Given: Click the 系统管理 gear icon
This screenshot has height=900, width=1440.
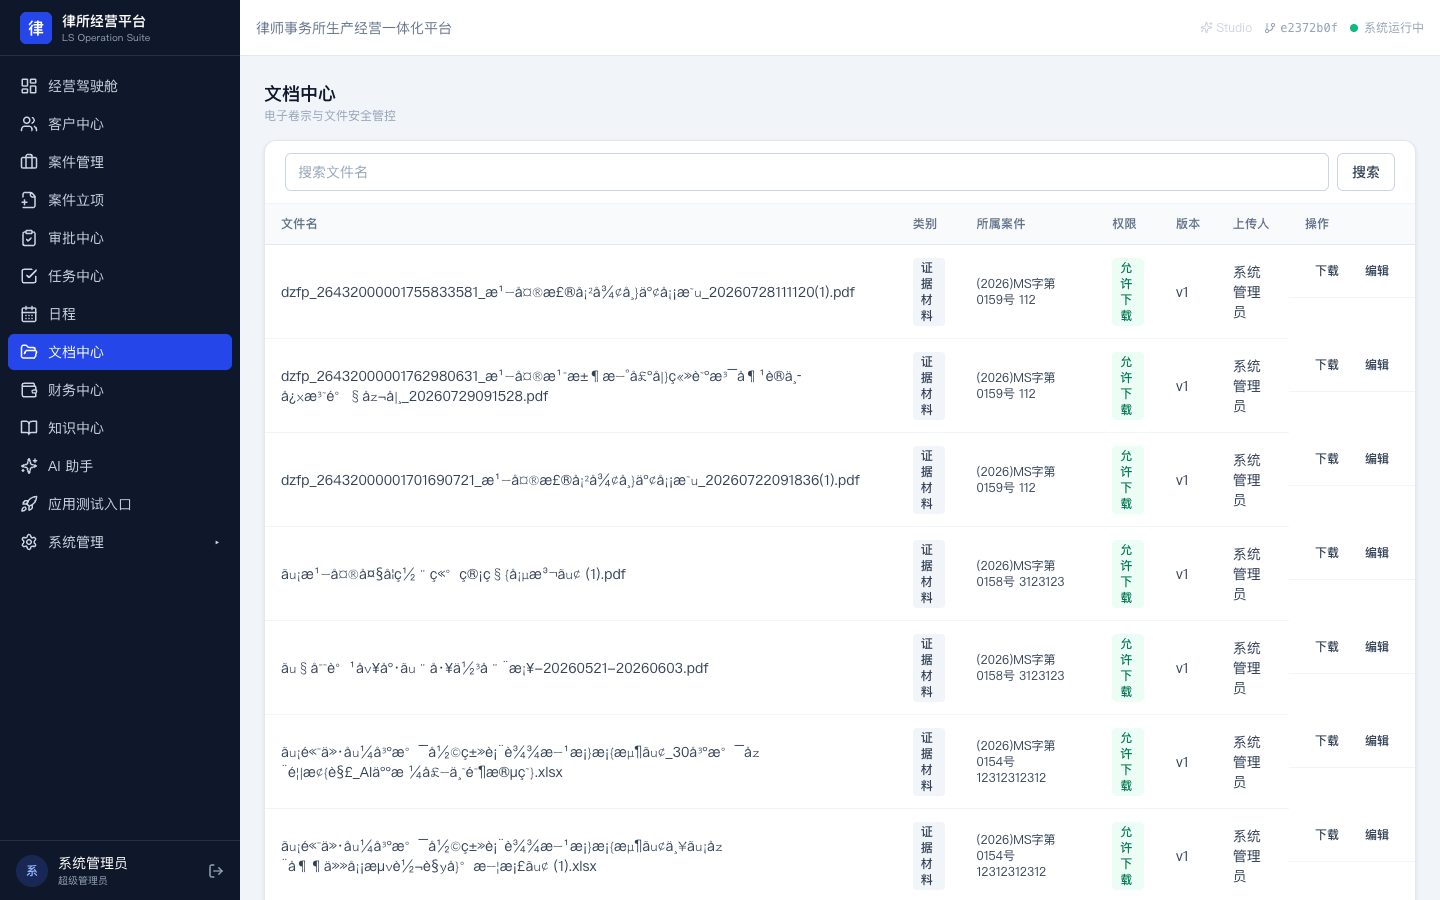Looking at the screenshot, I should 29,542.
